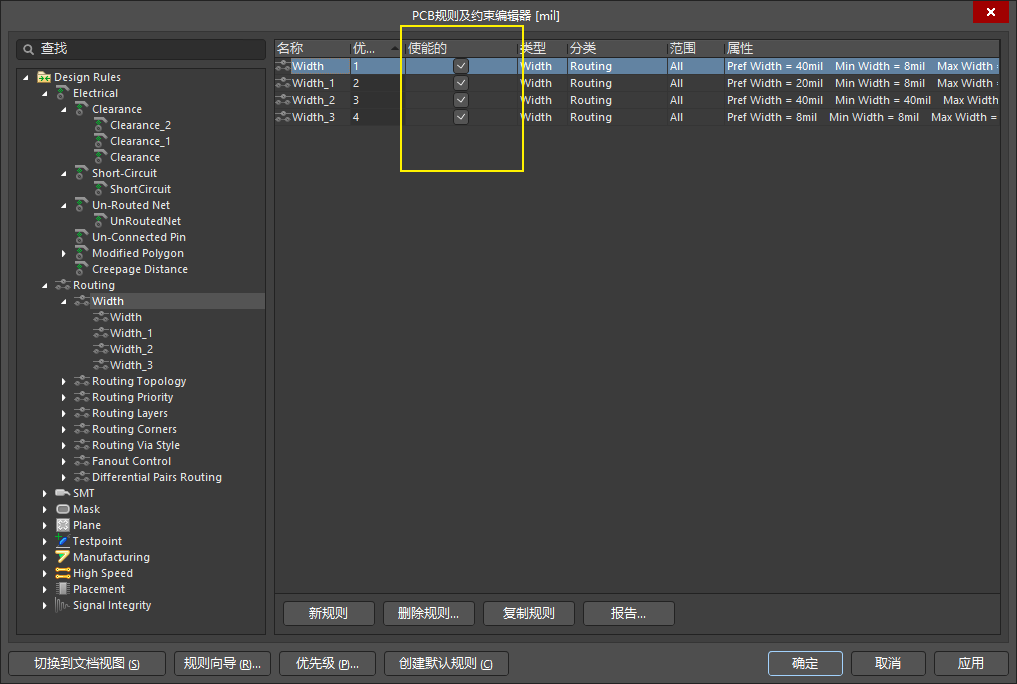The image size is (1017, 684).
Task: Click the 属性 column header
Action: 860,48
